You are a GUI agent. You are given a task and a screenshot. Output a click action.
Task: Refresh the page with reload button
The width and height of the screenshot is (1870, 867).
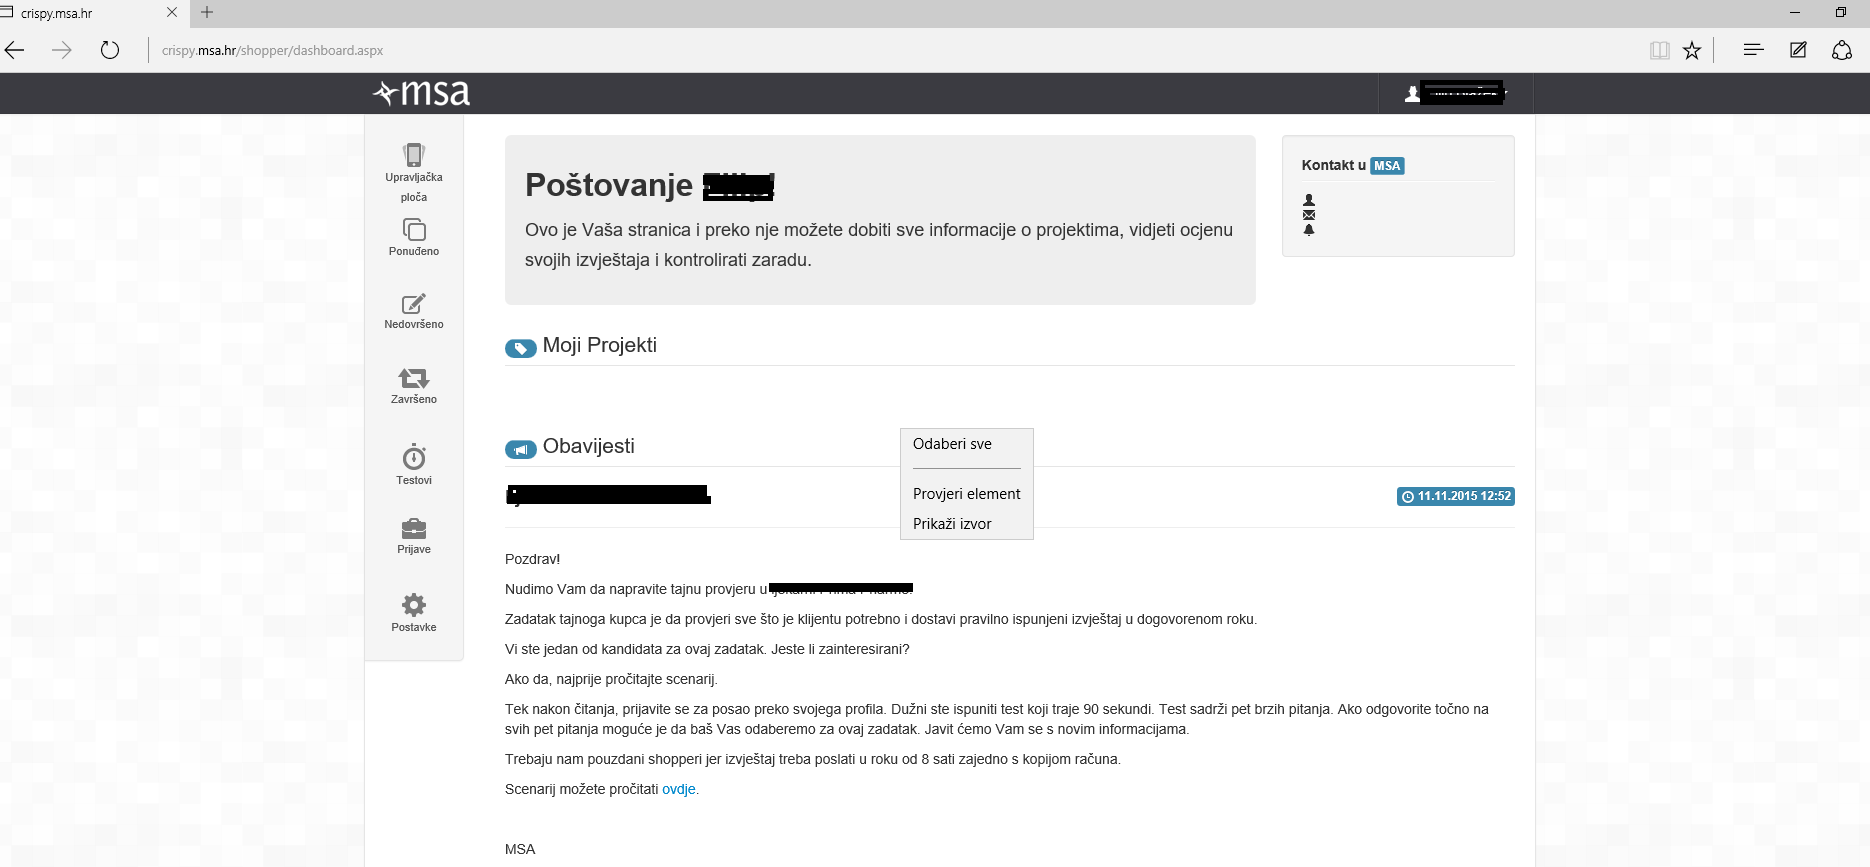[x=110, y=50]
